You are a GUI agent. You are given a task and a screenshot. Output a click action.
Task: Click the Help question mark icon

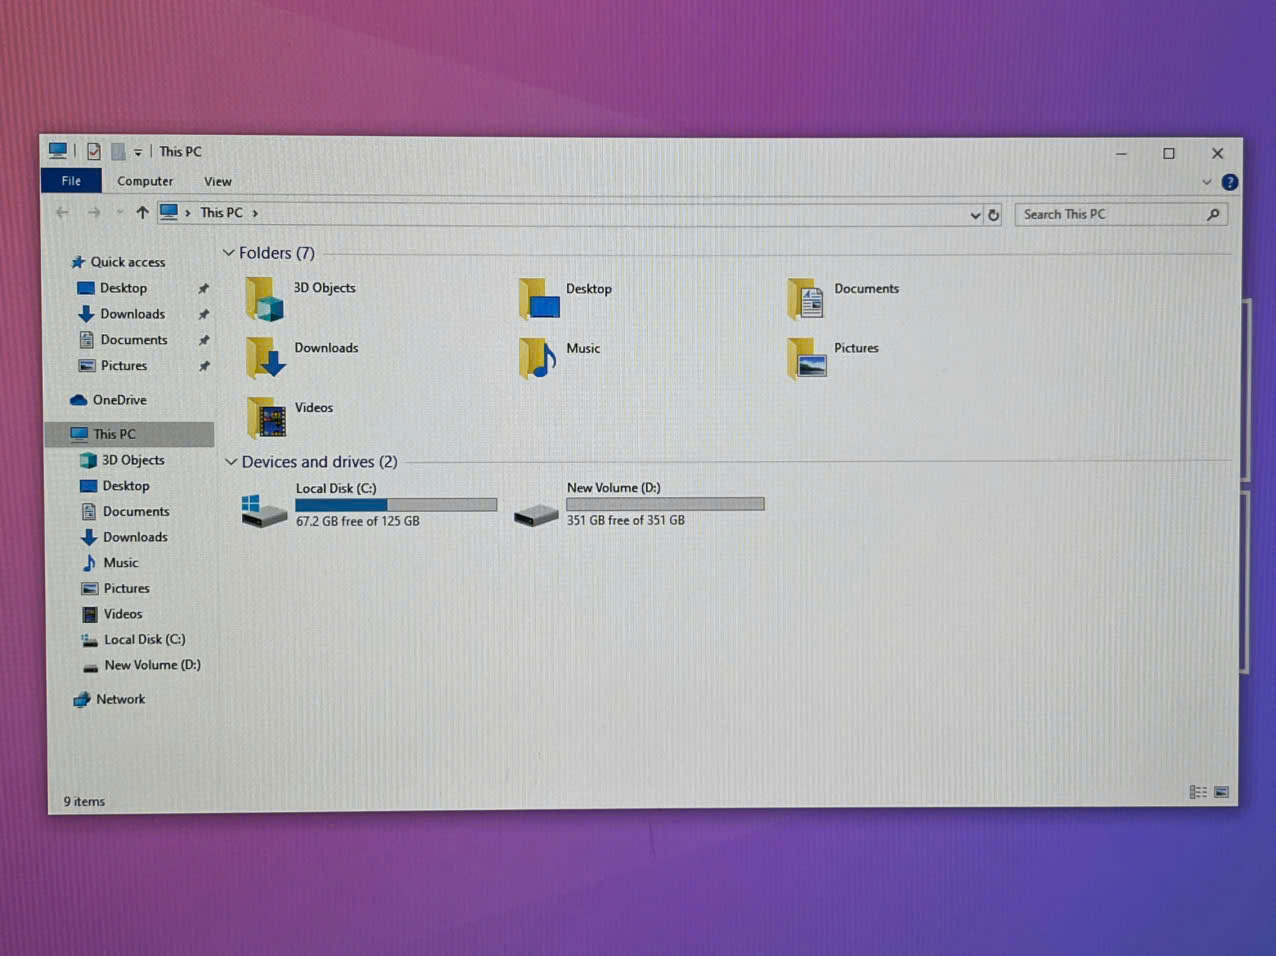[1229, 182]
